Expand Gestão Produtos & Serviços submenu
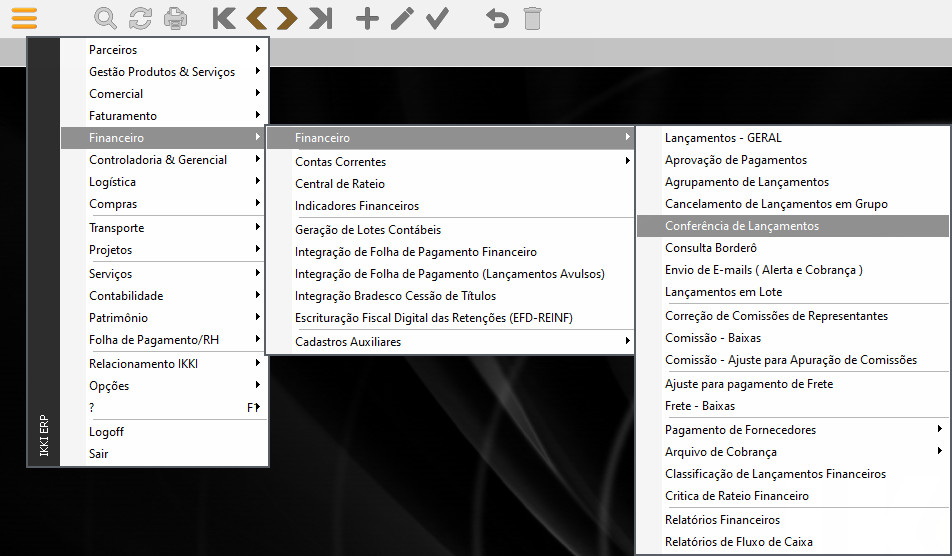This screenshot has width=952, height=556. pos(164,72)
